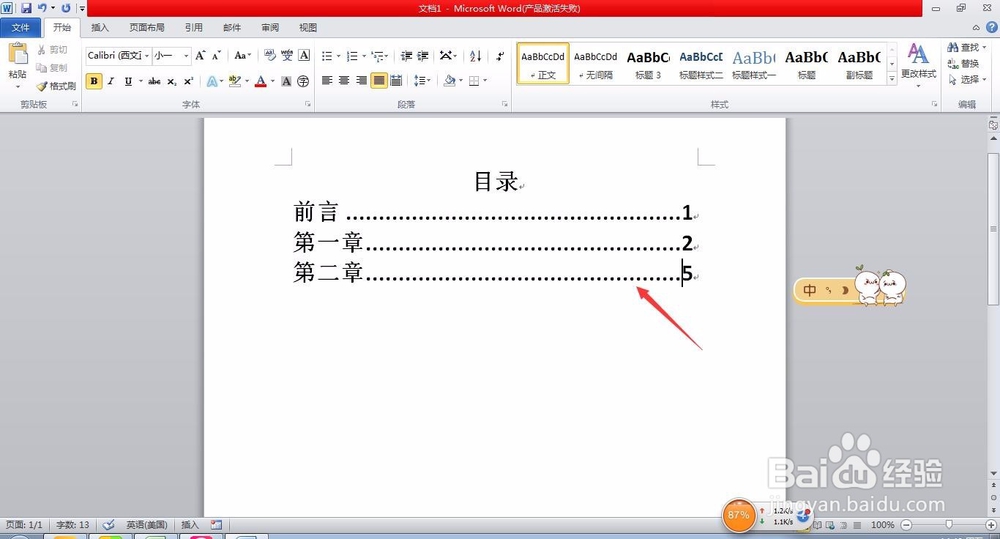Image resolution: width=1000 pixels, height=539 pixels.
Task: Open the File (文件) tab
Action: coord(20,27)
